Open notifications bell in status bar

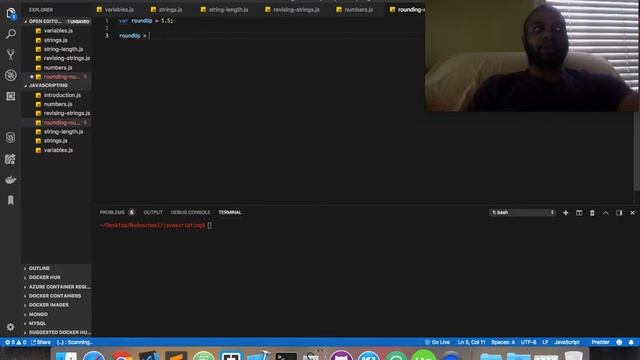(x=631, y=342)
